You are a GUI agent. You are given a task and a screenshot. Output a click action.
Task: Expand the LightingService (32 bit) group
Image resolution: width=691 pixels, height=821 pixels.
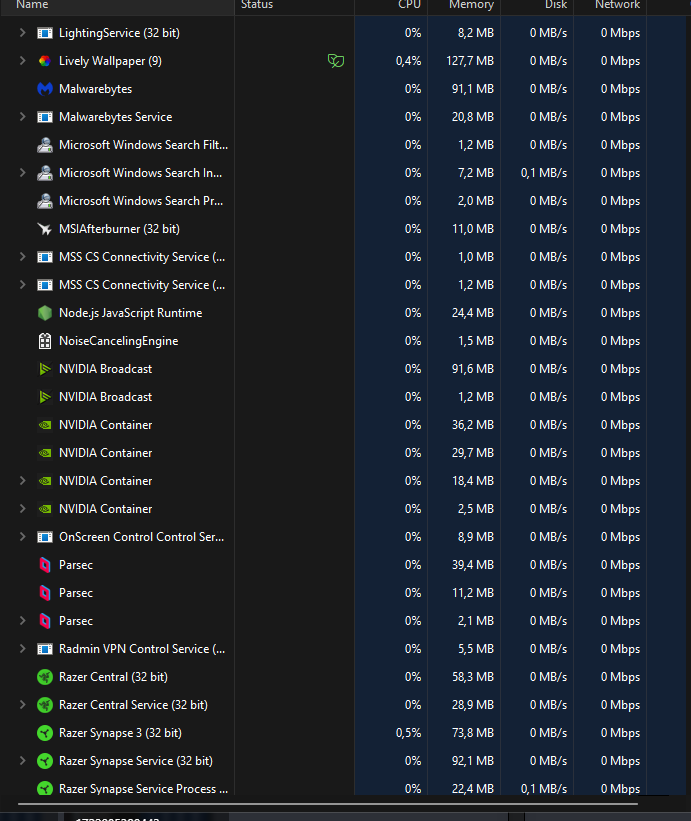pyautogui.click(x=23, y=33)
